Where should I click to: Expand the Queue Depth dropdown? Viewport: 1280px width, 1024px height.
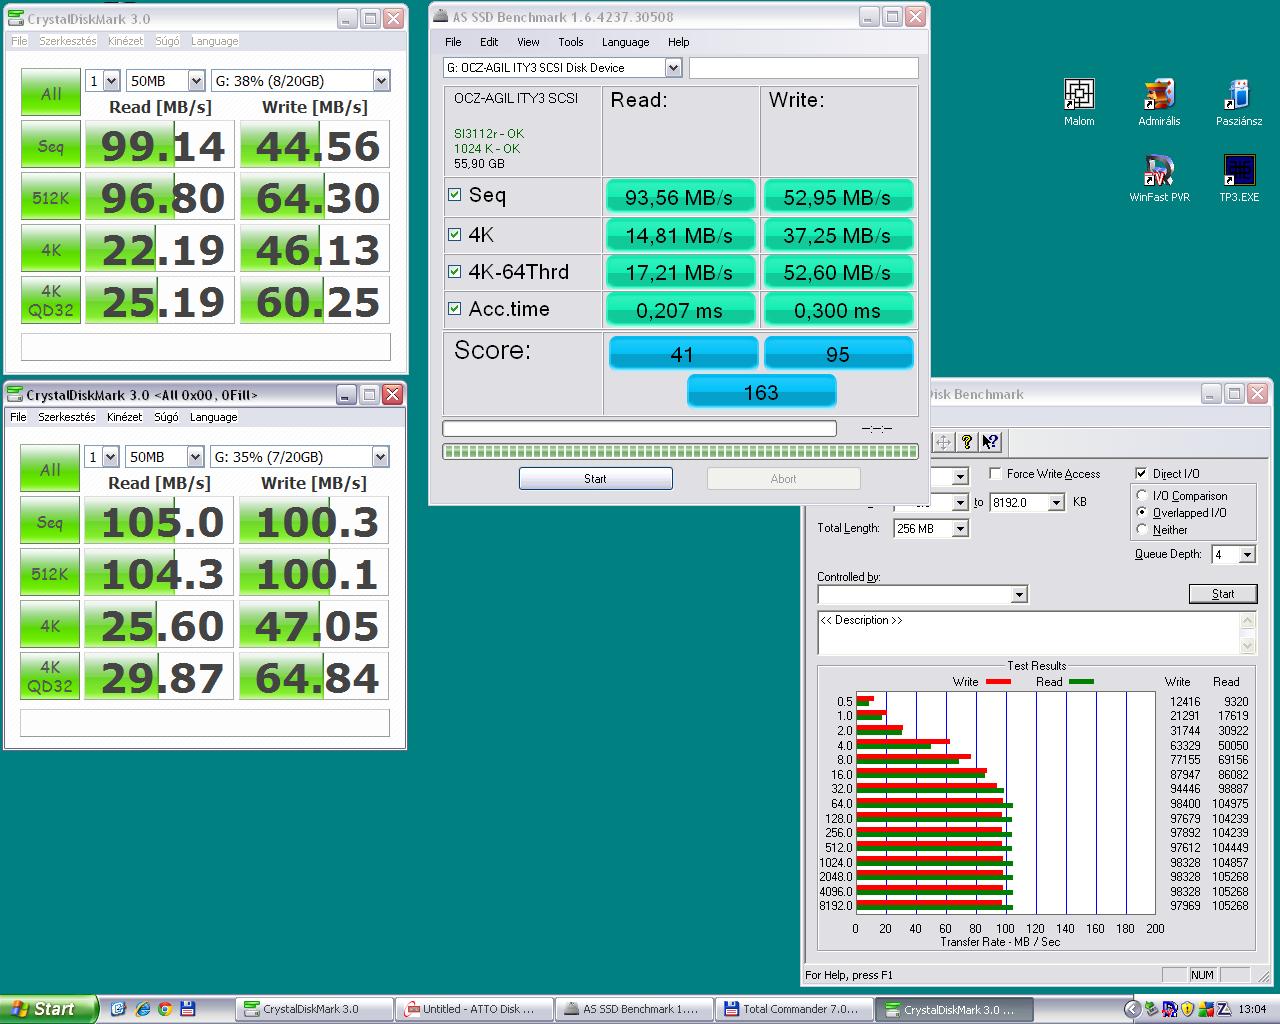1246,555
